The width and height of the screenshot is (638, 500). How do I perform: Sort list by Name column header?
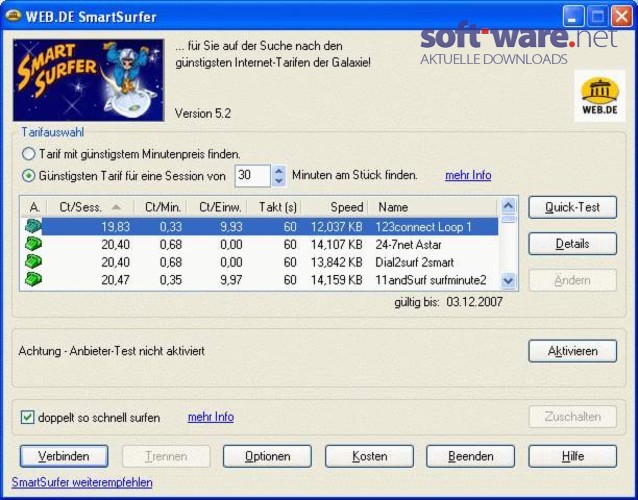(x=433, y=207)
